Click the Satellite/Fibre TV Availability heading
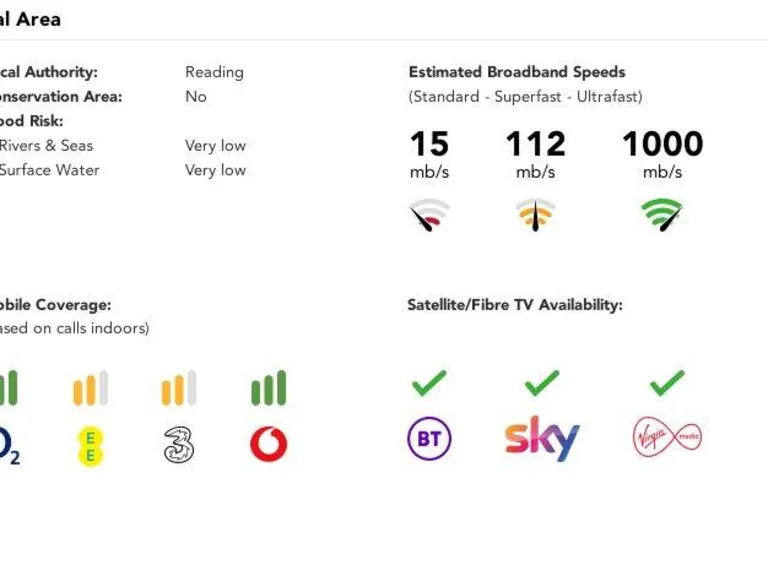The image size is (768, 576). tap(514, 305)
